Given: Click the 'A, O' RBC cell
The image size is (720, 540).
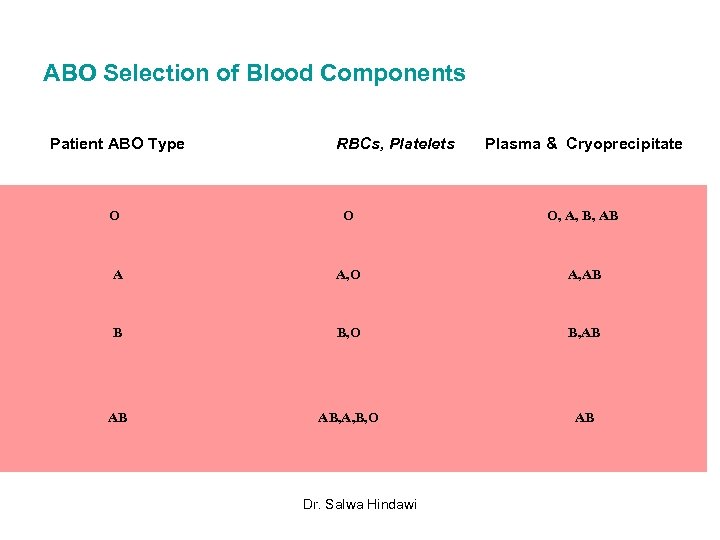Looking at the screenshot, I should [348, 275].
